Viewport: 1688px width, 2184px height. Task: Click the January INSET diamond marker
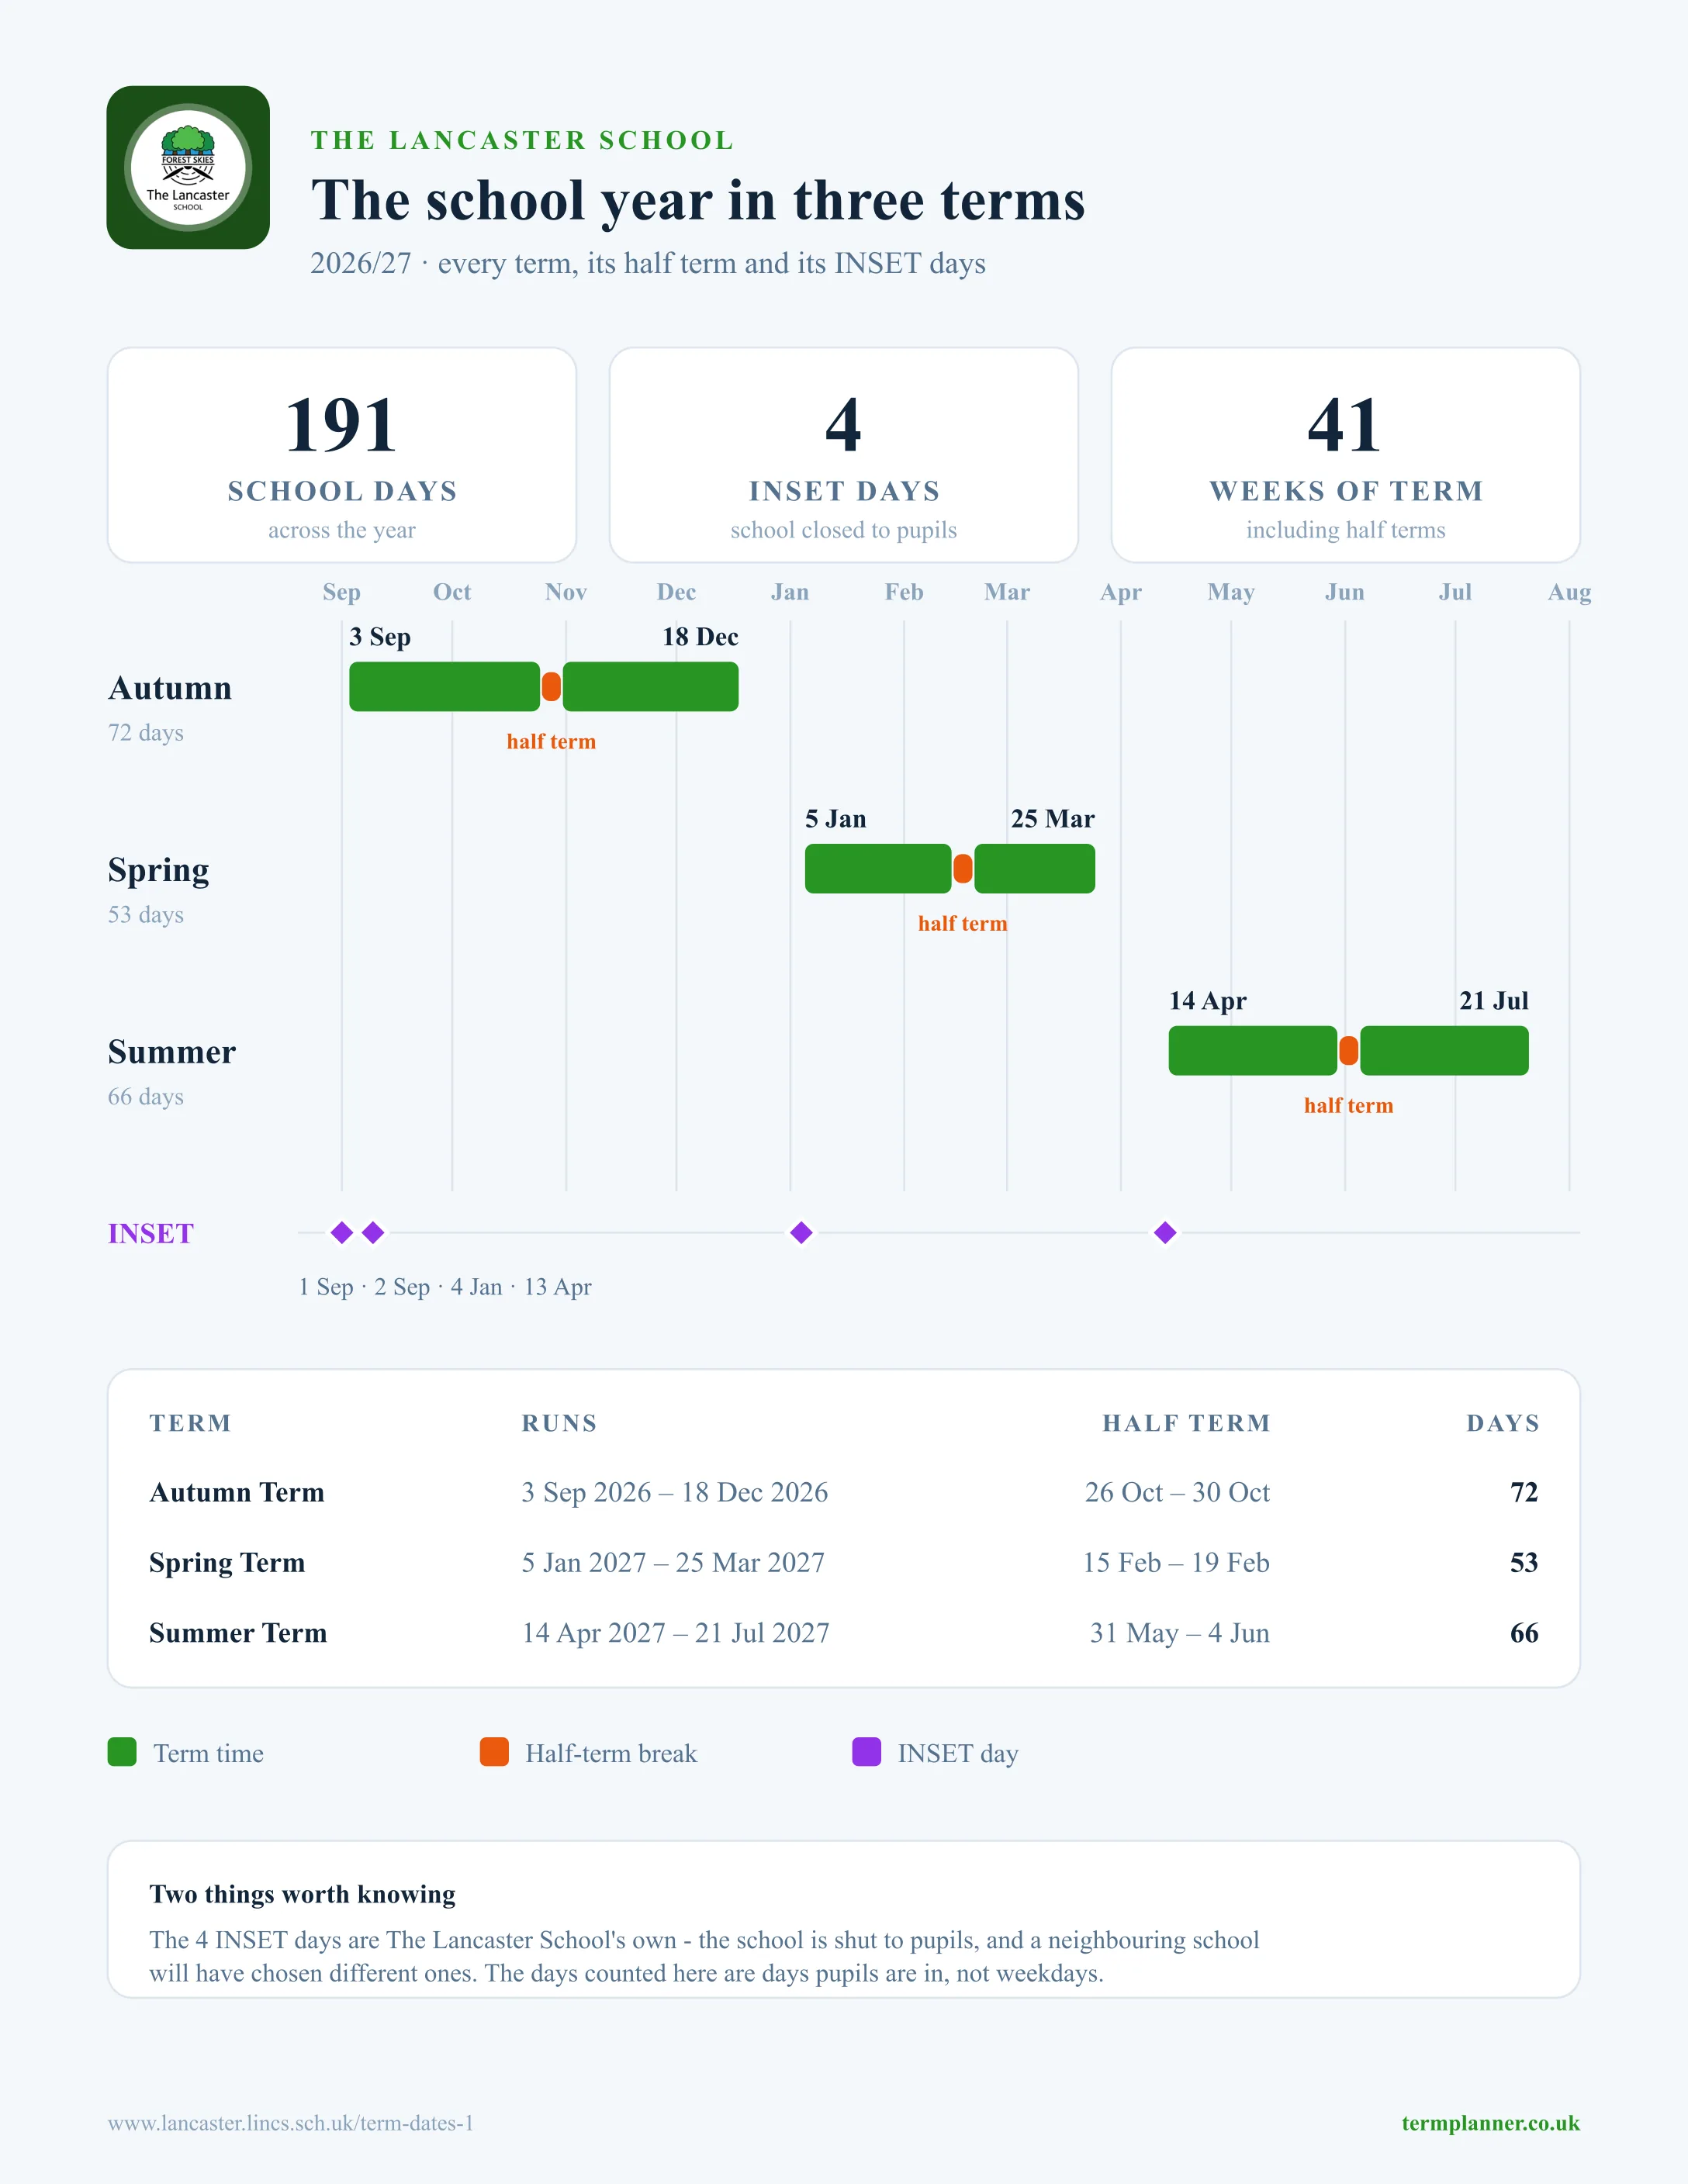pos(801,1232)
